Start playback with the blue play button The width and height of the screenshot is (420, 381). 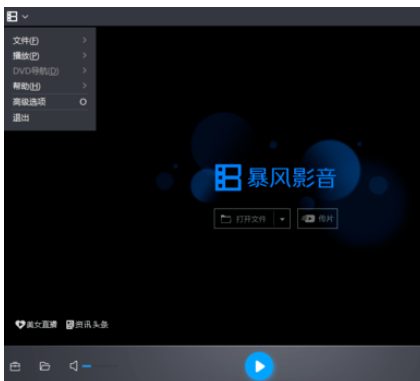point(259,366)
